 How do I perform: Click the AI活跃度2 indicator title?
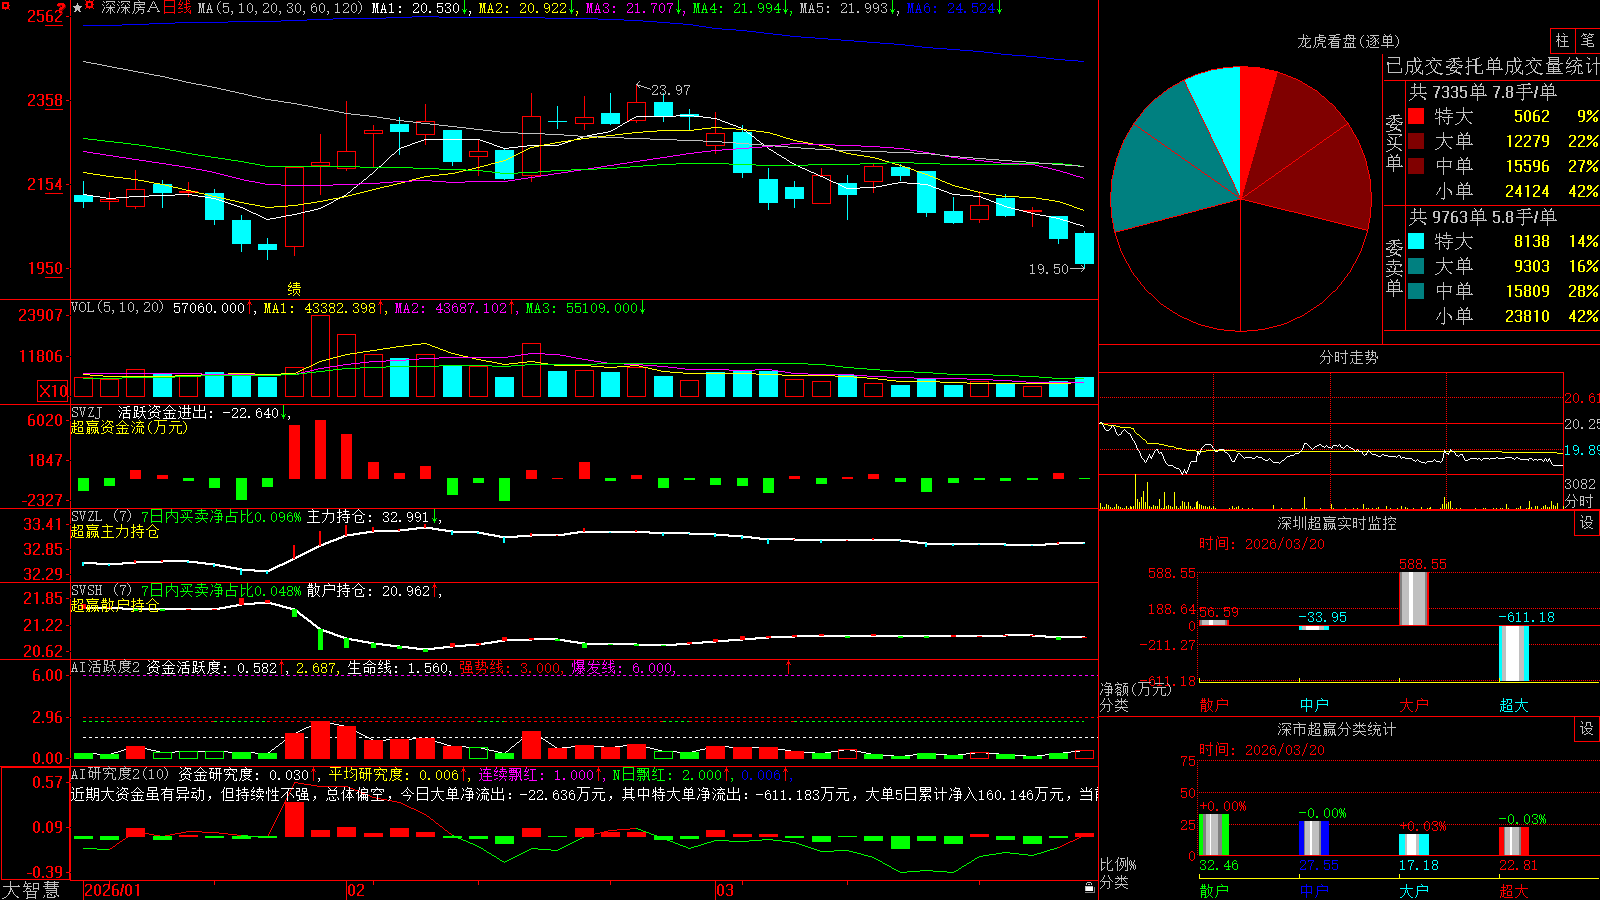[x=105, y=667]
